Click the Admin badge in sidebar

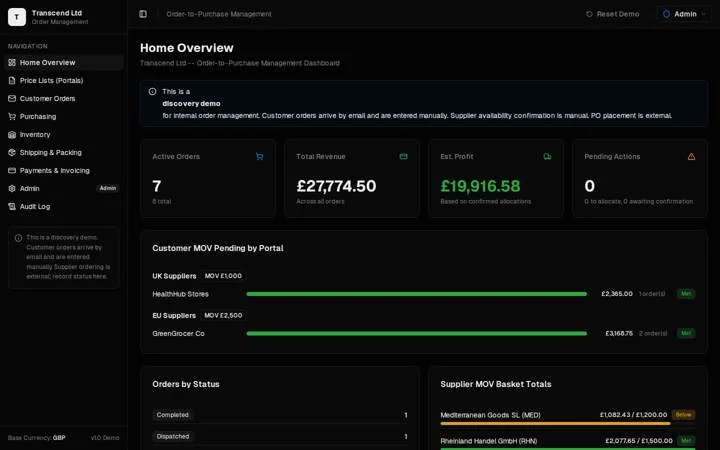(108, 188)
